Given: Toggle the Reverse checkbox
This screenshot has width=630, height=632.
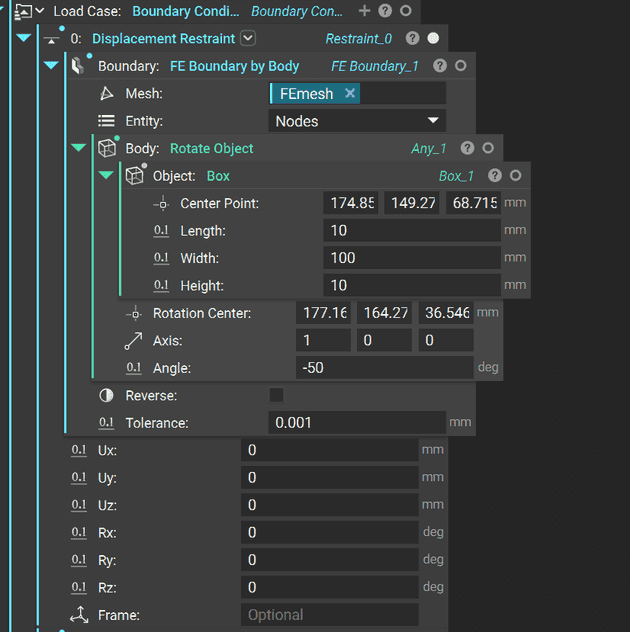Looking at the screenshot, I should pos(277,395).
